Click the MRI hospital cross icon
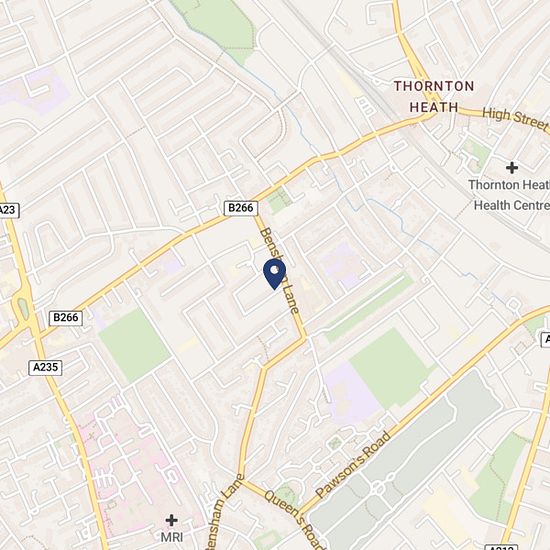 click(x=171, y=520)
